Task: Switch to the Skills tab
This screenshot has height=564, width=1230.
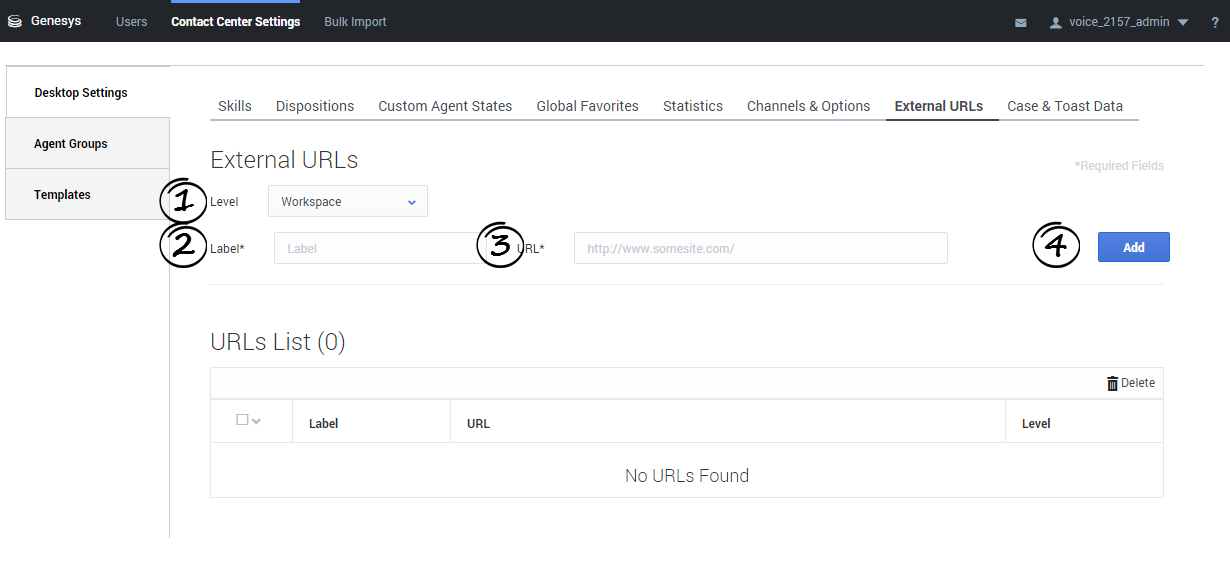Action: click(x=235, y=106)
